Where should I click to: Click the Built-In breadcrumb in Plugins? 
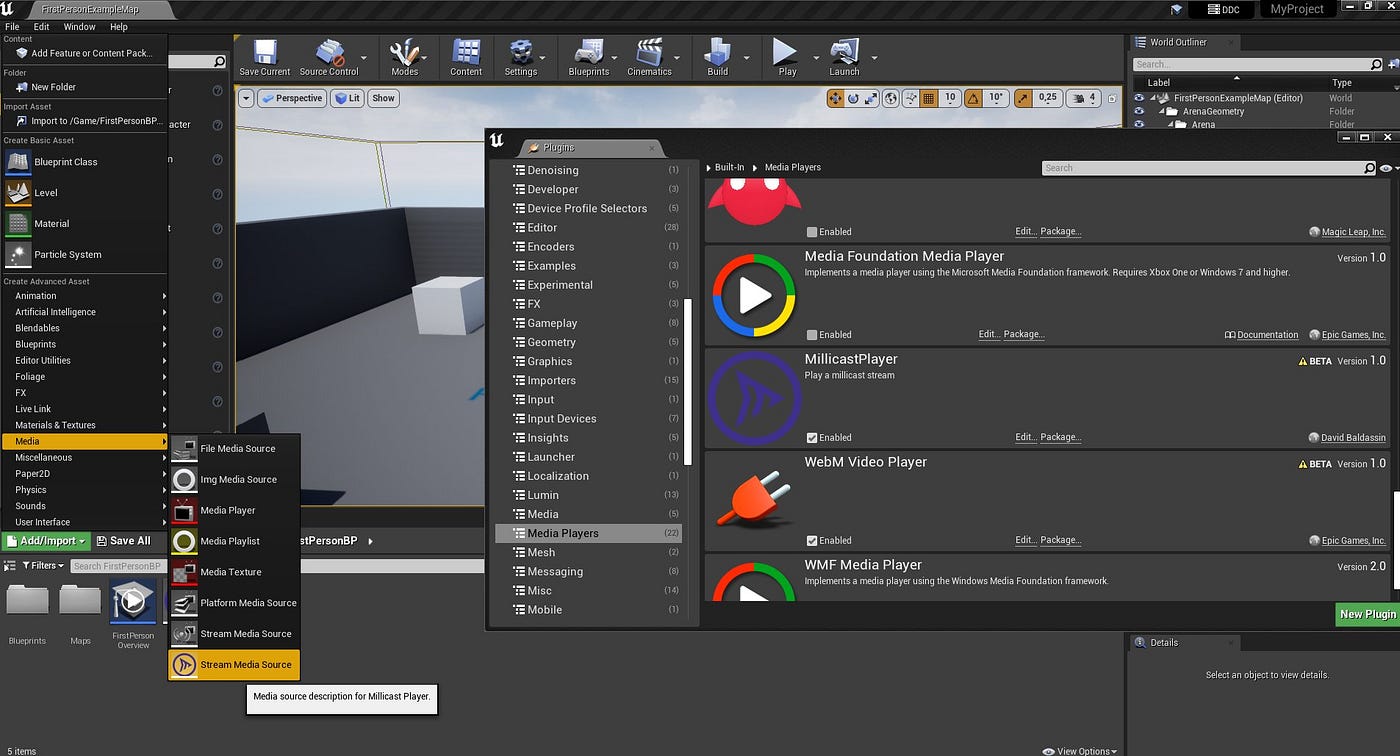click(x=729, y=168)
